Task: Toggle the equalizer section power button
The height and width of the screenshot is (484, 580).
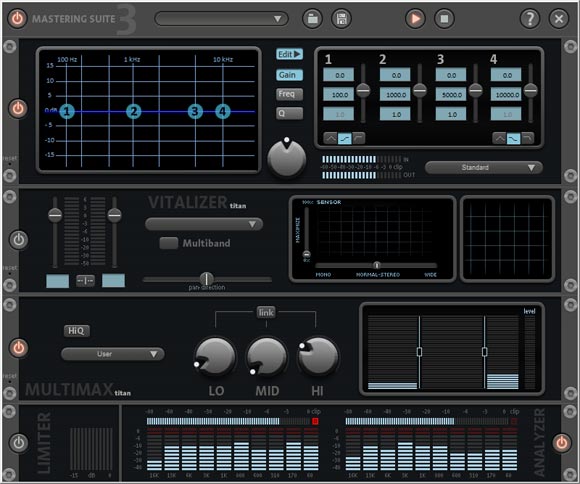Action: point(18,108)
